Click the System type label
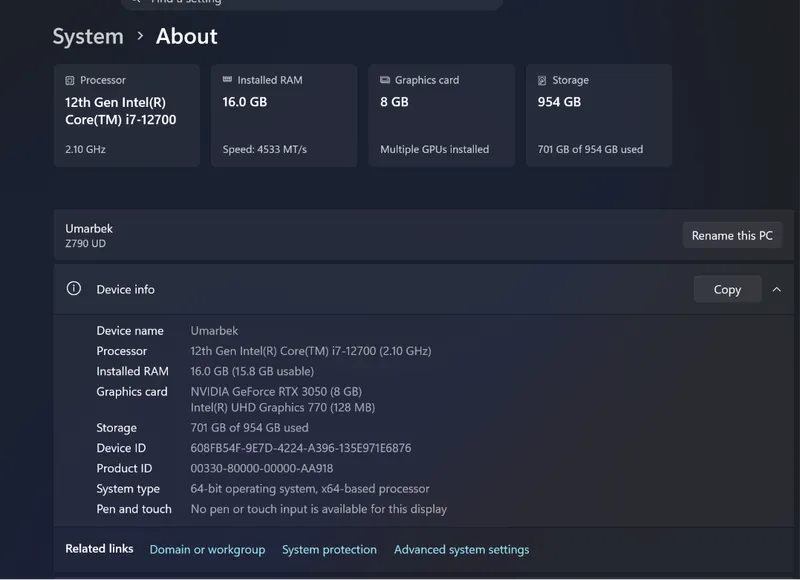The width and height of the screenshot is (800, 580). pyautogui.click(x=128, y=489)
